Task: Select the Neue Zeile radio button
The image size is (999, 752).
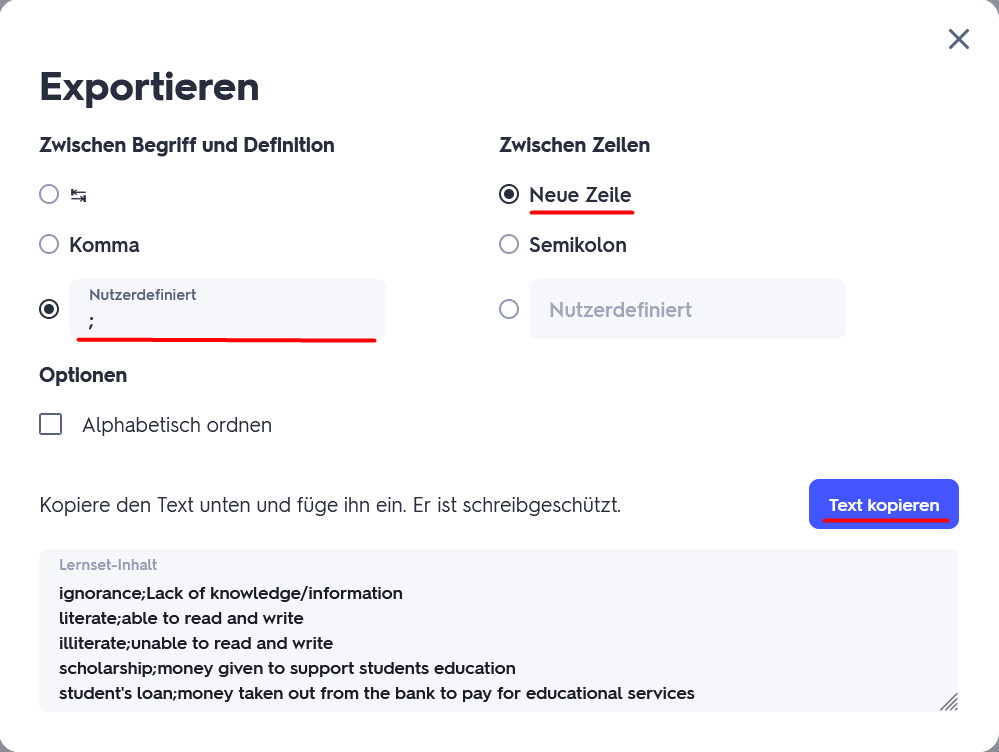Action: [509, 194]
